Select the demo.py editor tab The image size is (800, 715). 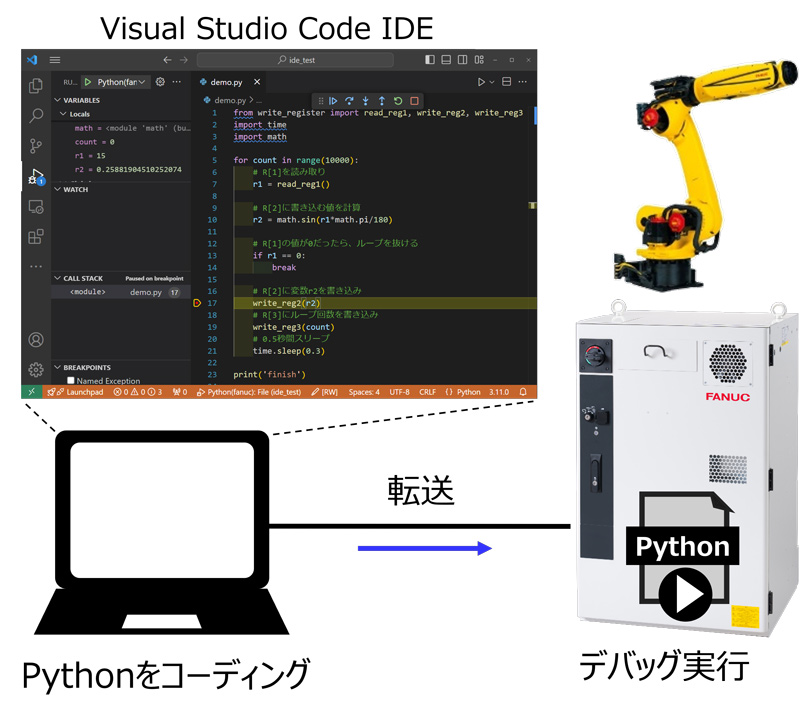[227, 82]
